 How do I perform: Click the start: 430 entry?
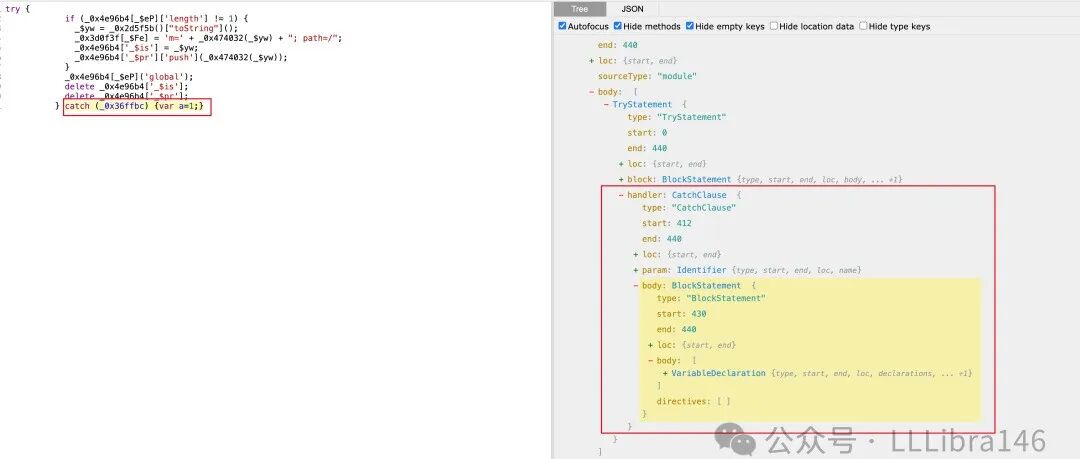tap(682, 314)
